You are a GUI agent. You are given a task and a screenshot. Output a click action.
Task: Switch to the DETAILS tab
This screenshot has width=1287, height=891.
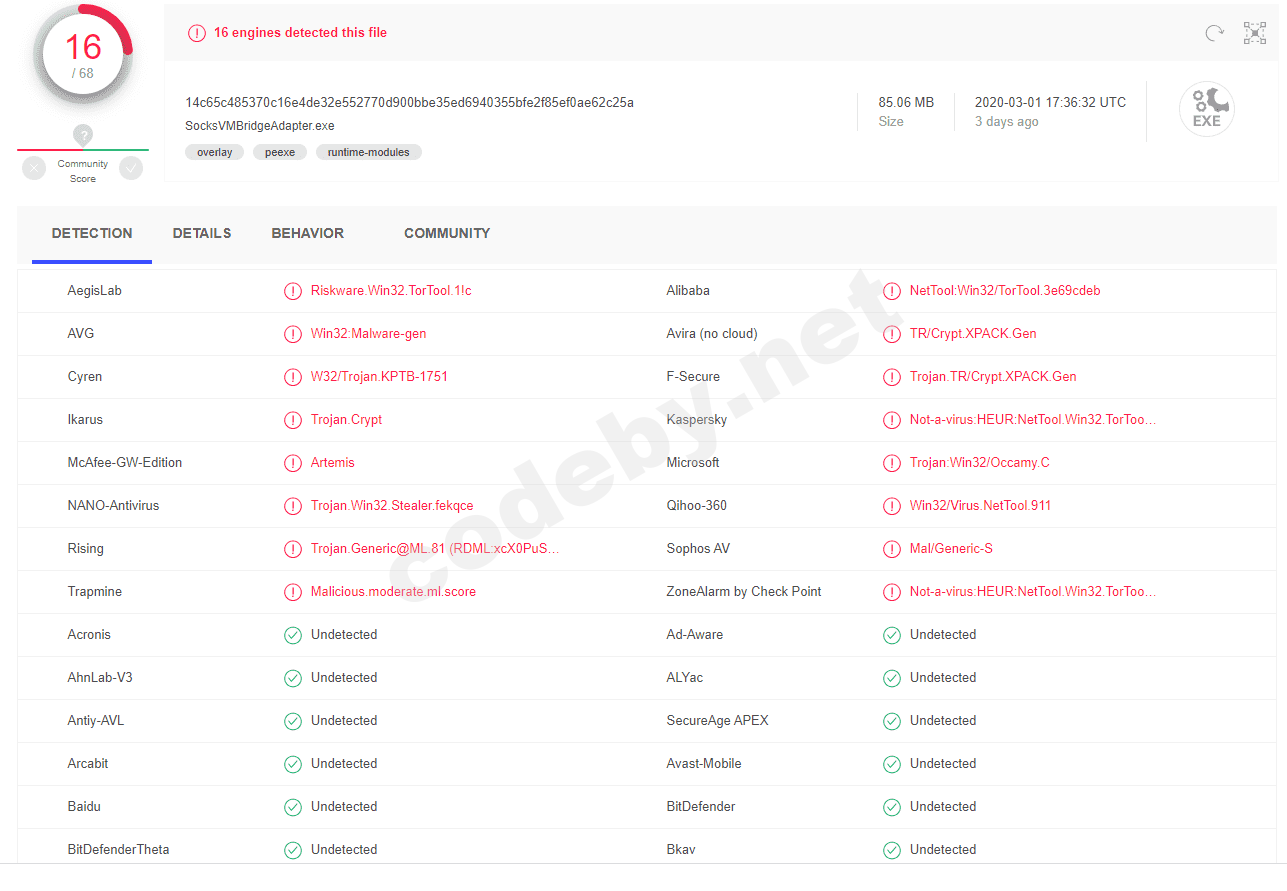point(202,233)
